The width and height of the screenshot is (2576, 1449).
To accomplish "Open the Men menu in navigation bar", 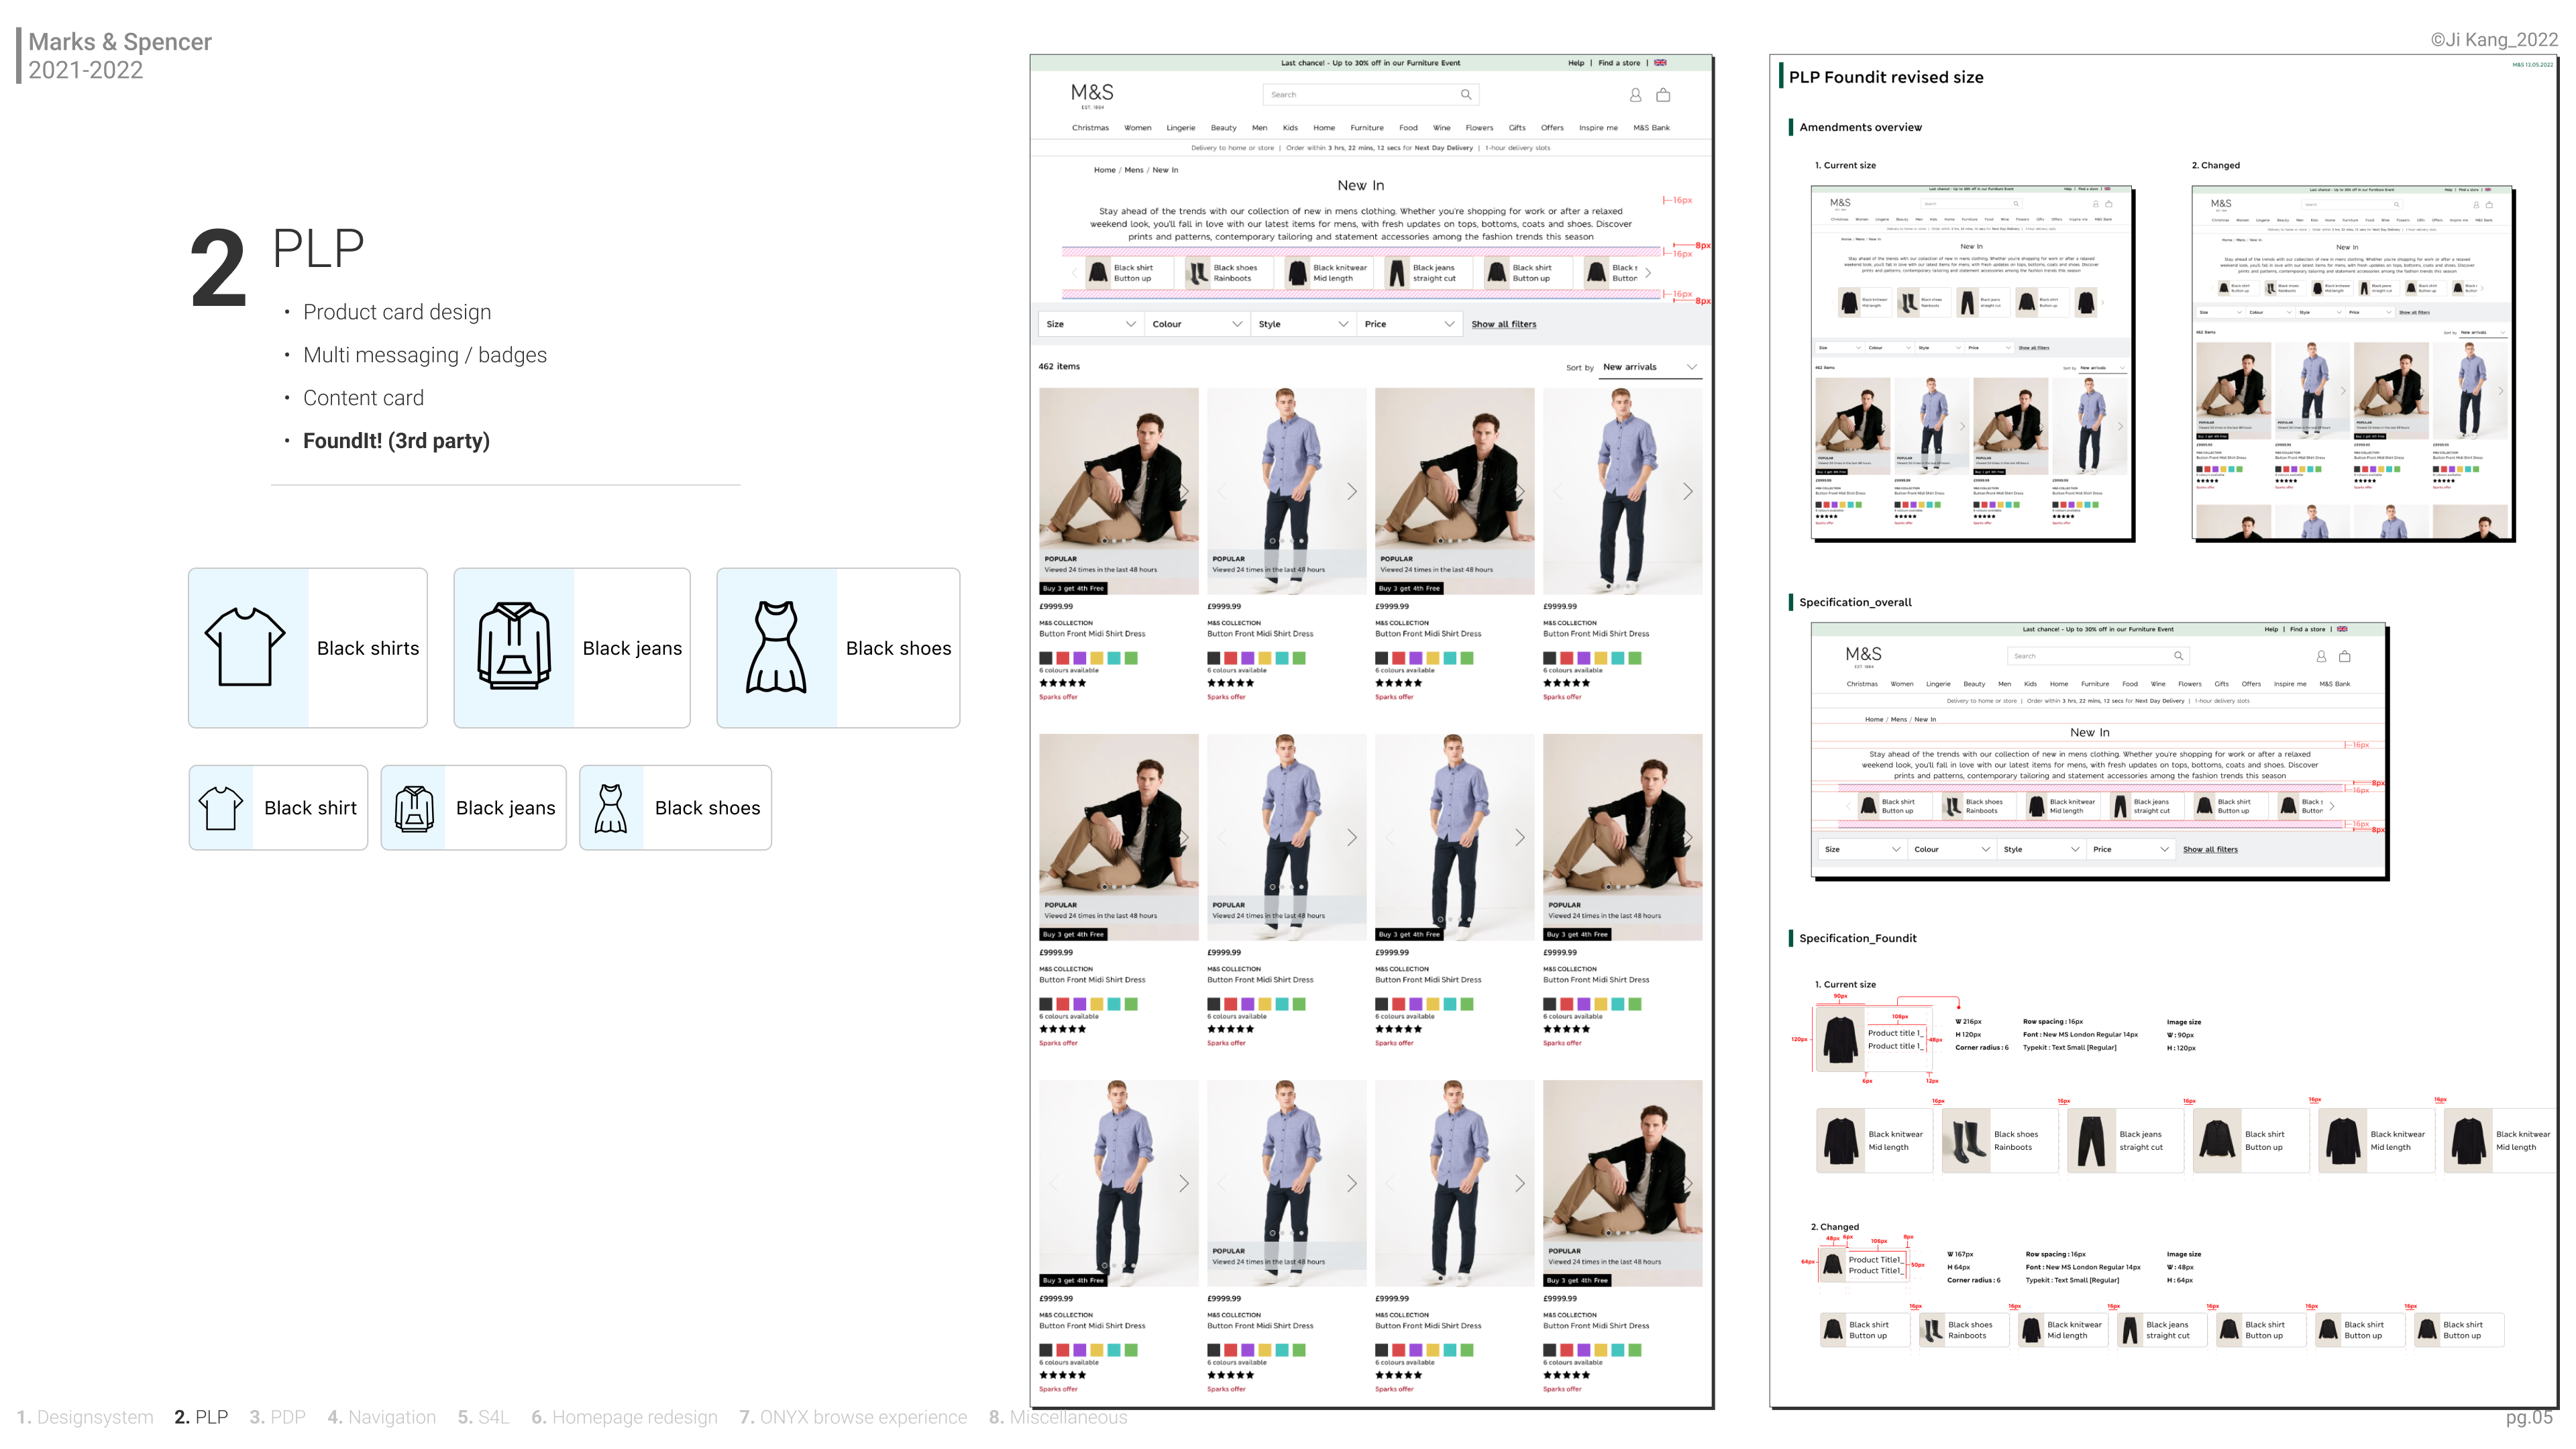I will pyautogui.click(x=1259, y=128).
